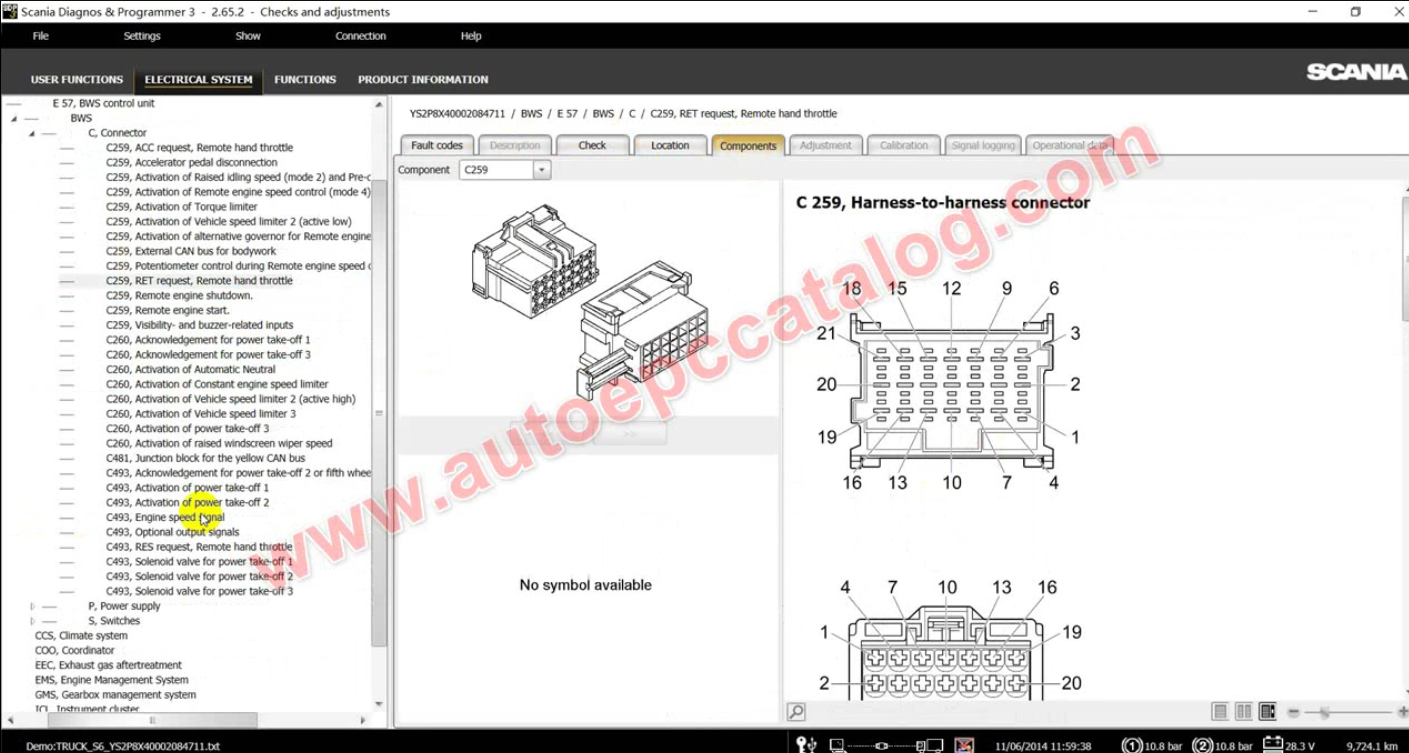Select C493, Solenoid valve for power take-off 3
This screenshot has height=753, width=1409.
point(200,591)
